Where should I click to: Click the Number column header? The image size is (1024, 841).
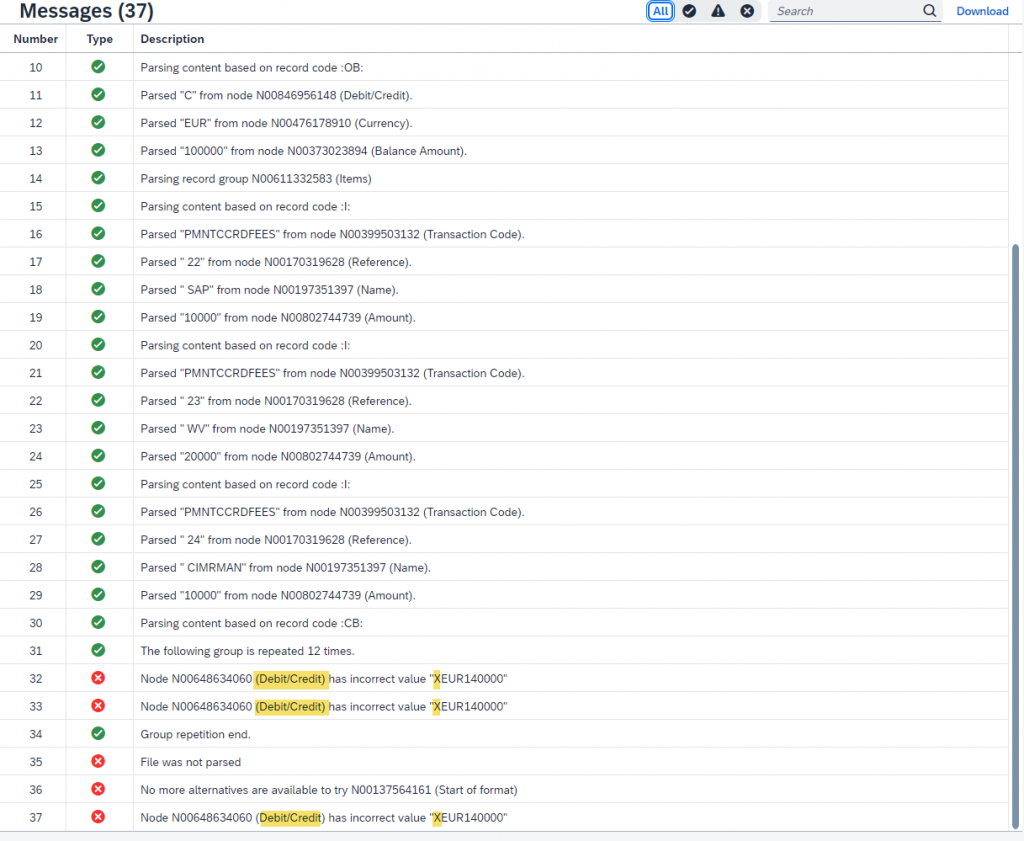(35, 39)
